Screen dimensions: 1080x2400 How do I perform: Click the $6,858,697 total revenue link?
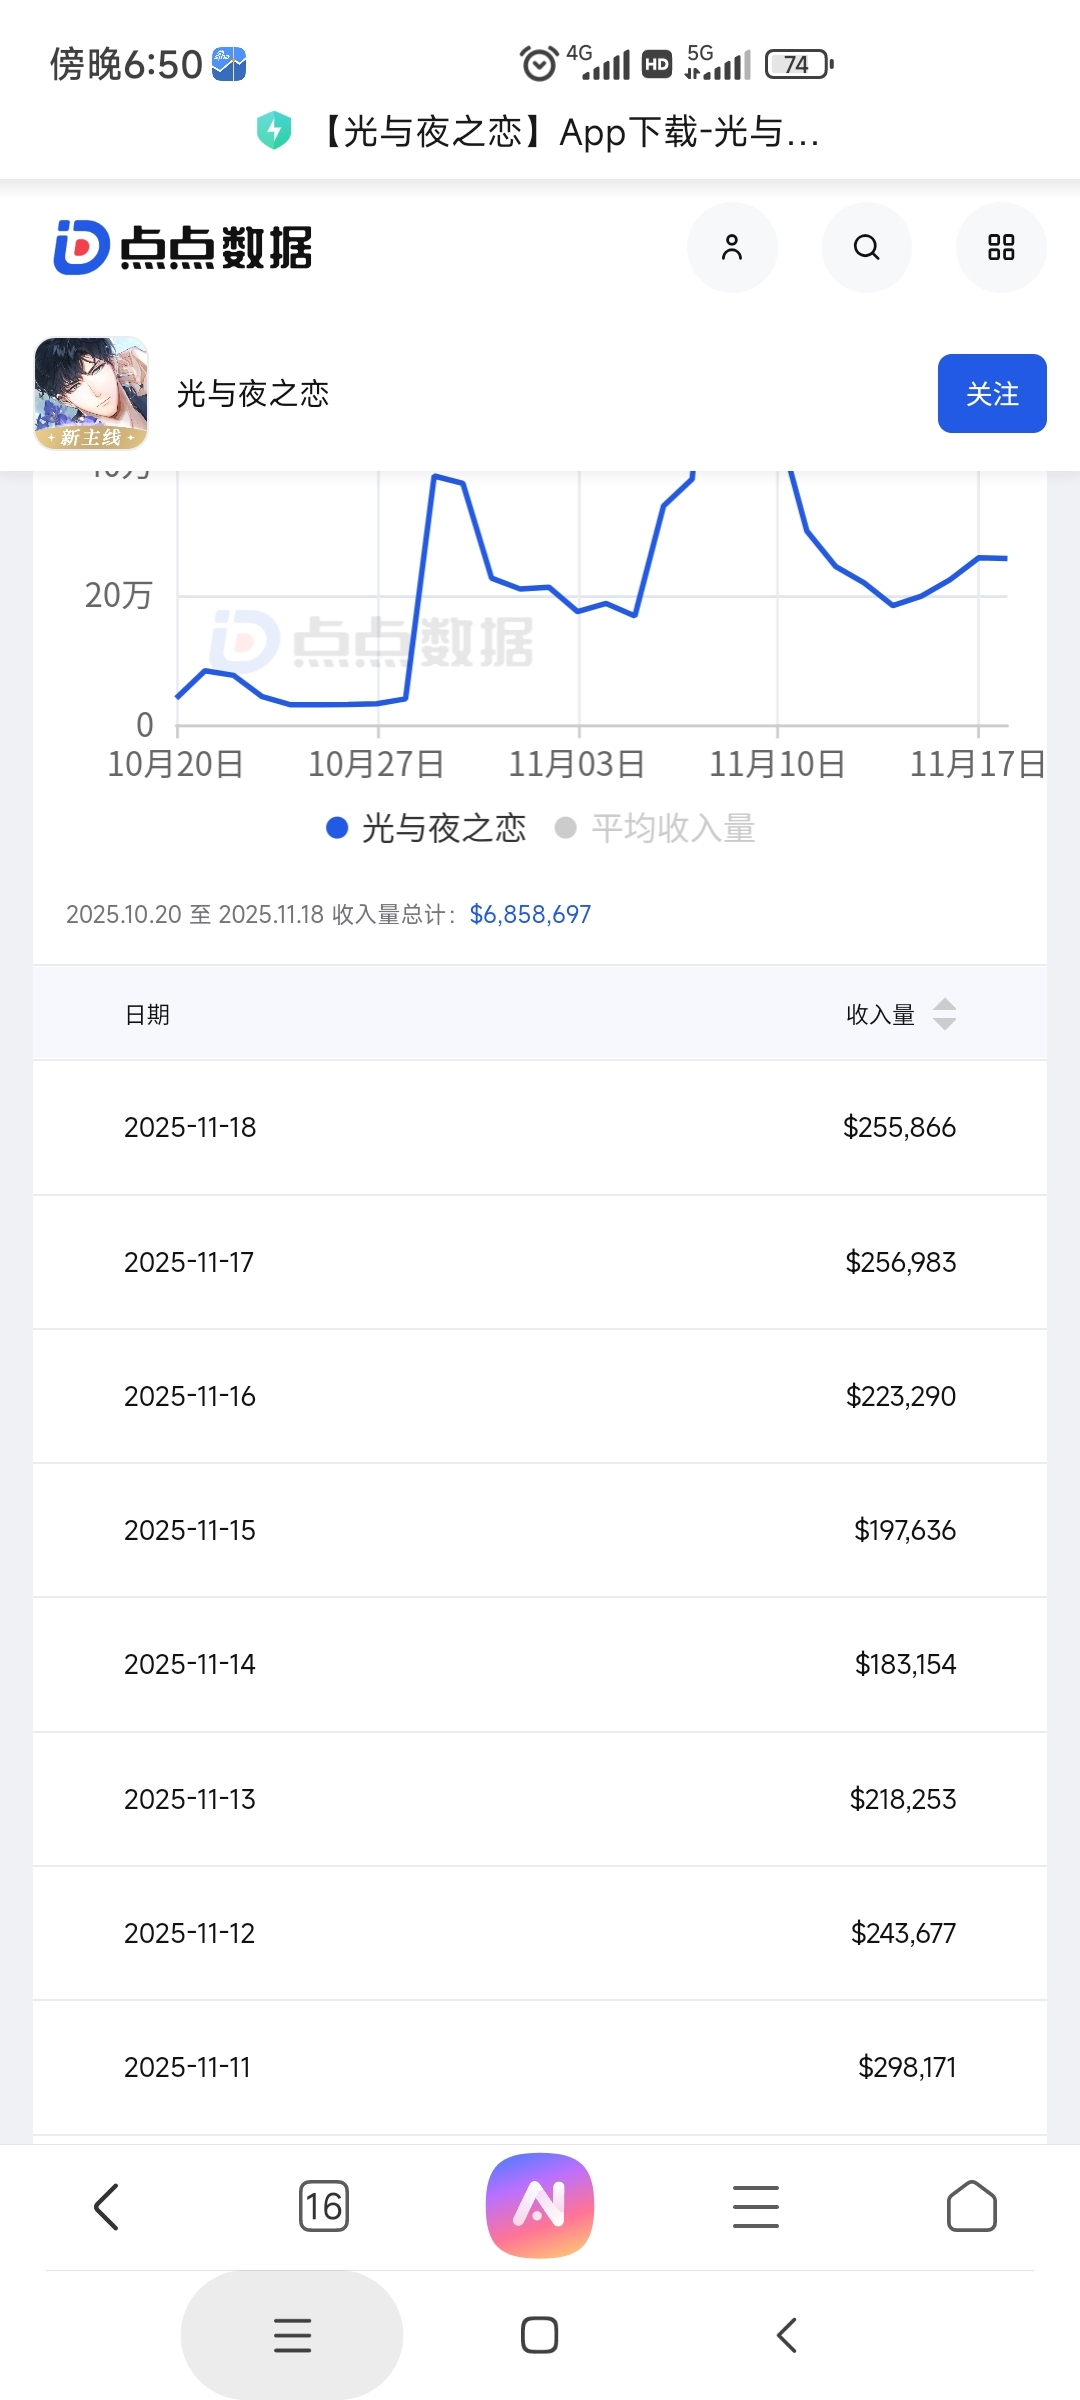click(530, 914)
